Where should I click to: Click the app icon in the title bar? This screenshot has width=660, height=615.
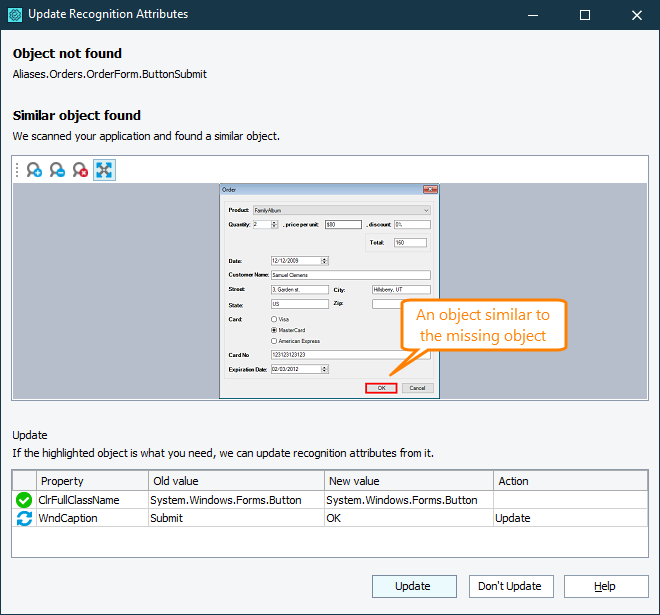(14, 15)
